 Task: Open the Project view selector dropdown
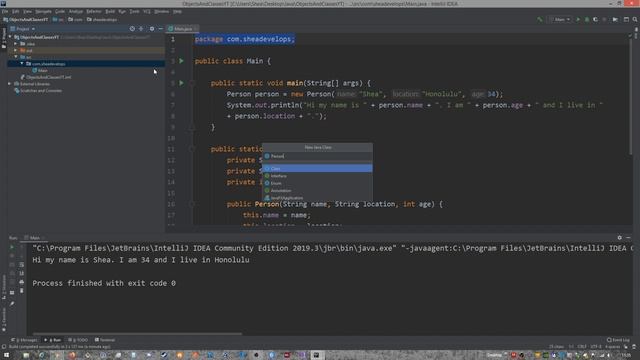pyautogui.click(x=23, y=29)
